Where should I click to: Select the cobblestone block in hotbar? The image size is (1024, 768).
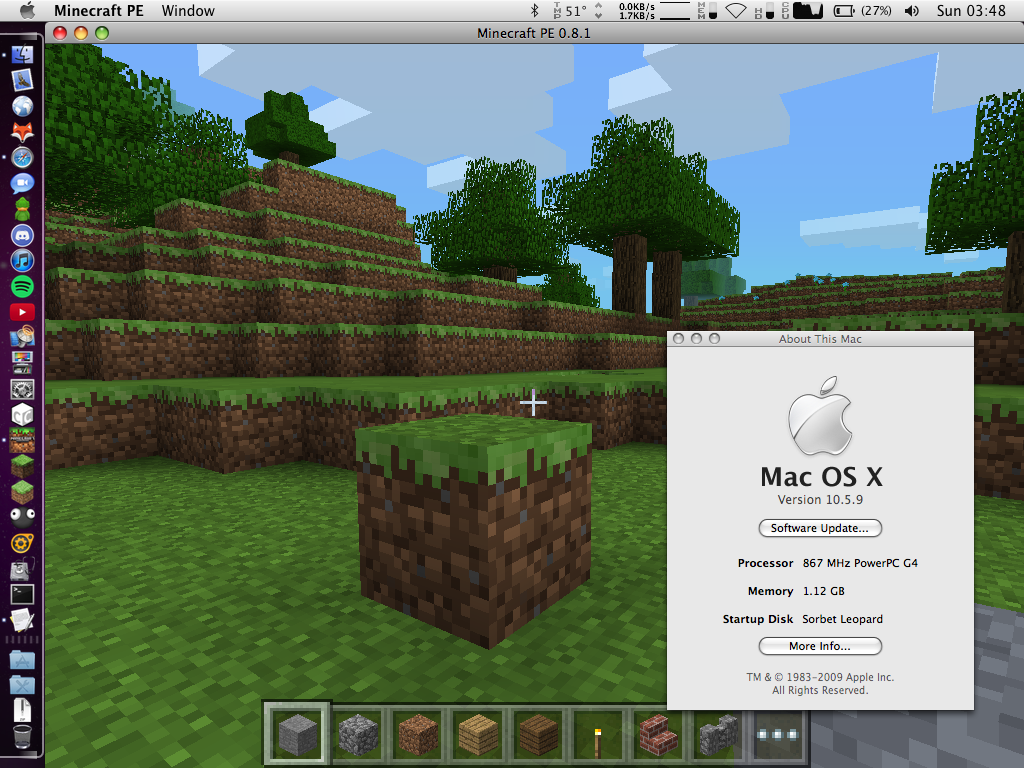coord(358,733)
